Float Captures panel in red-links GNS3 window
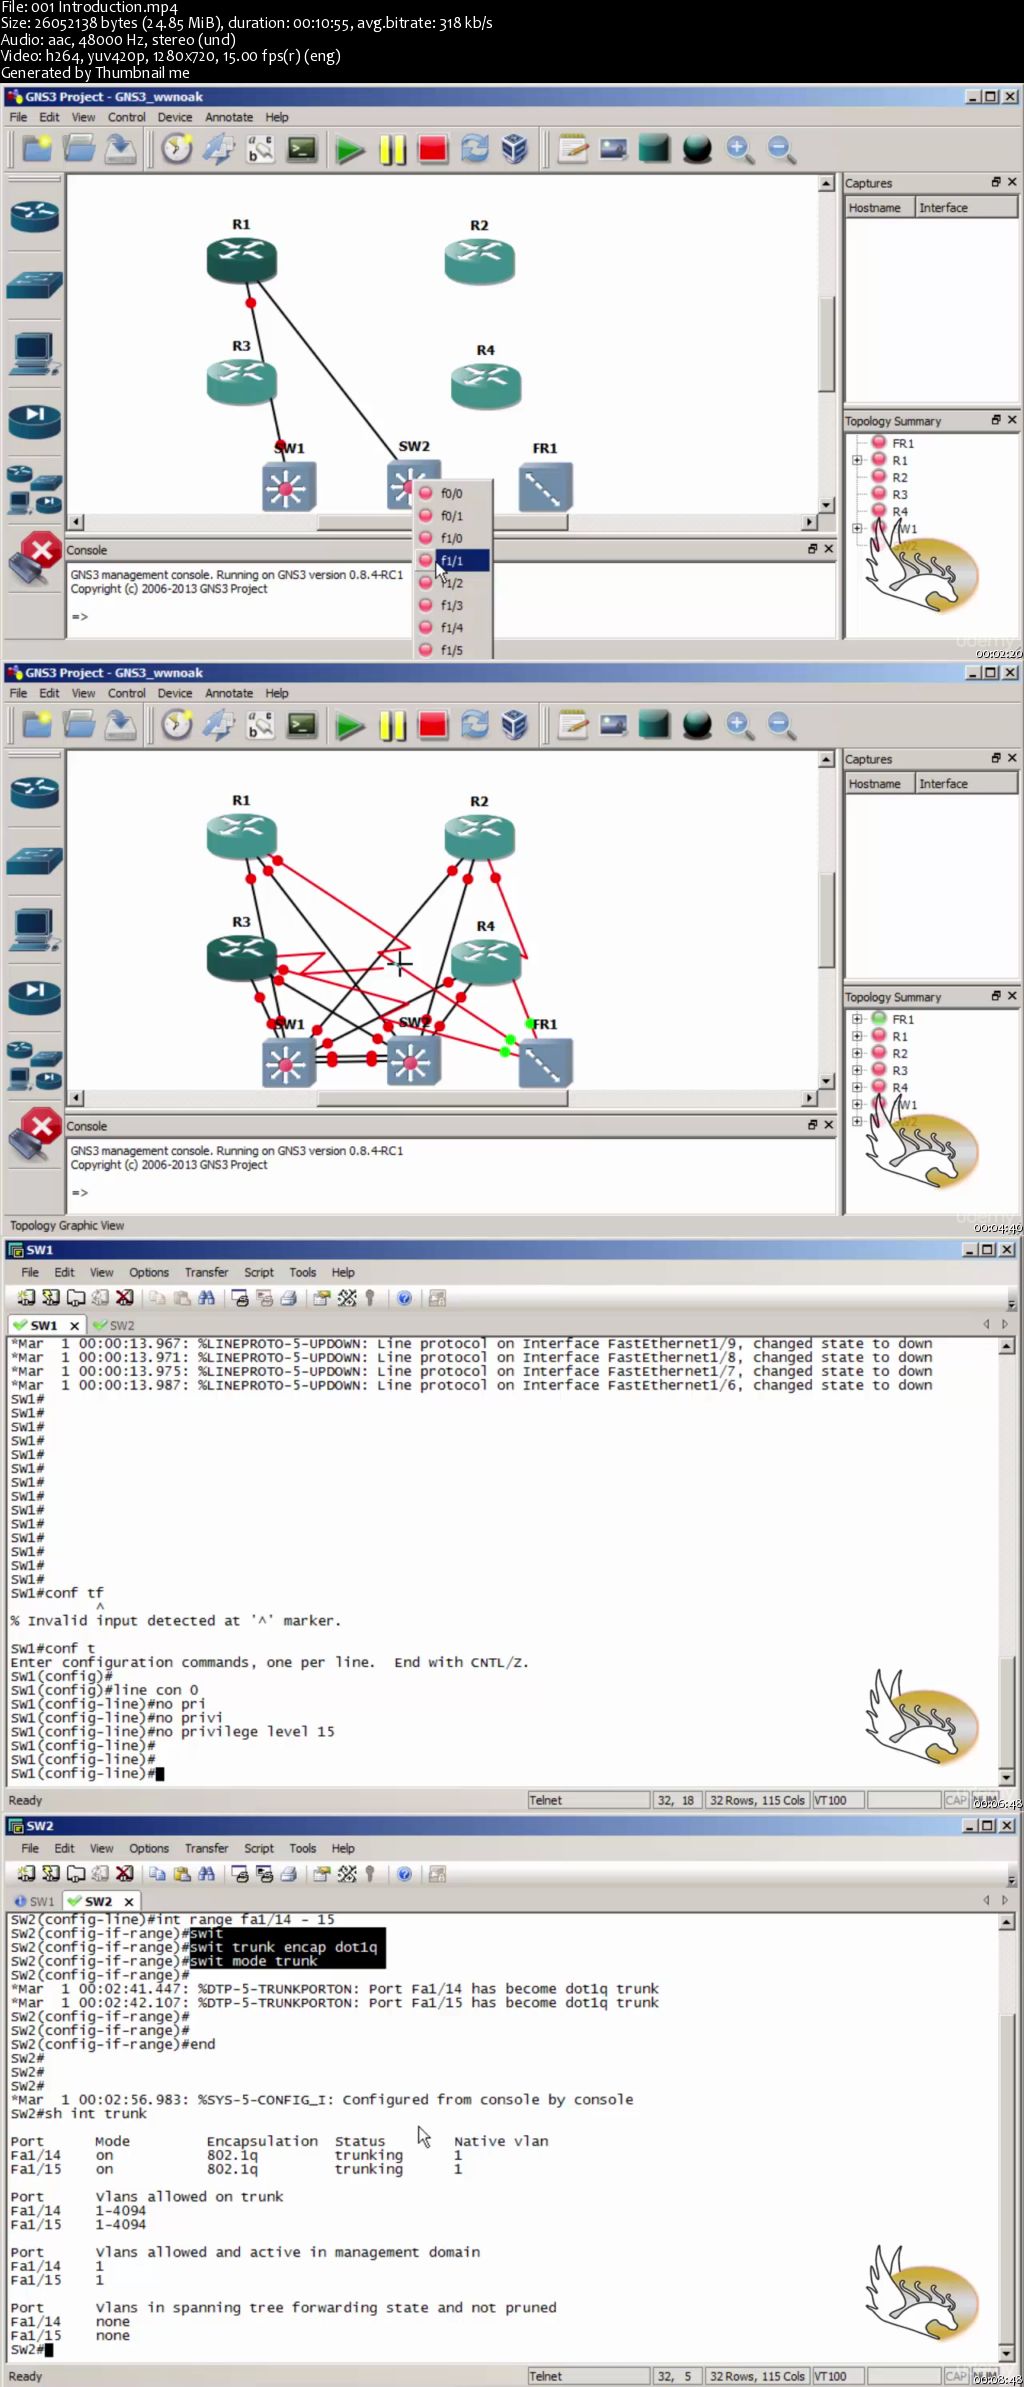 996,758
